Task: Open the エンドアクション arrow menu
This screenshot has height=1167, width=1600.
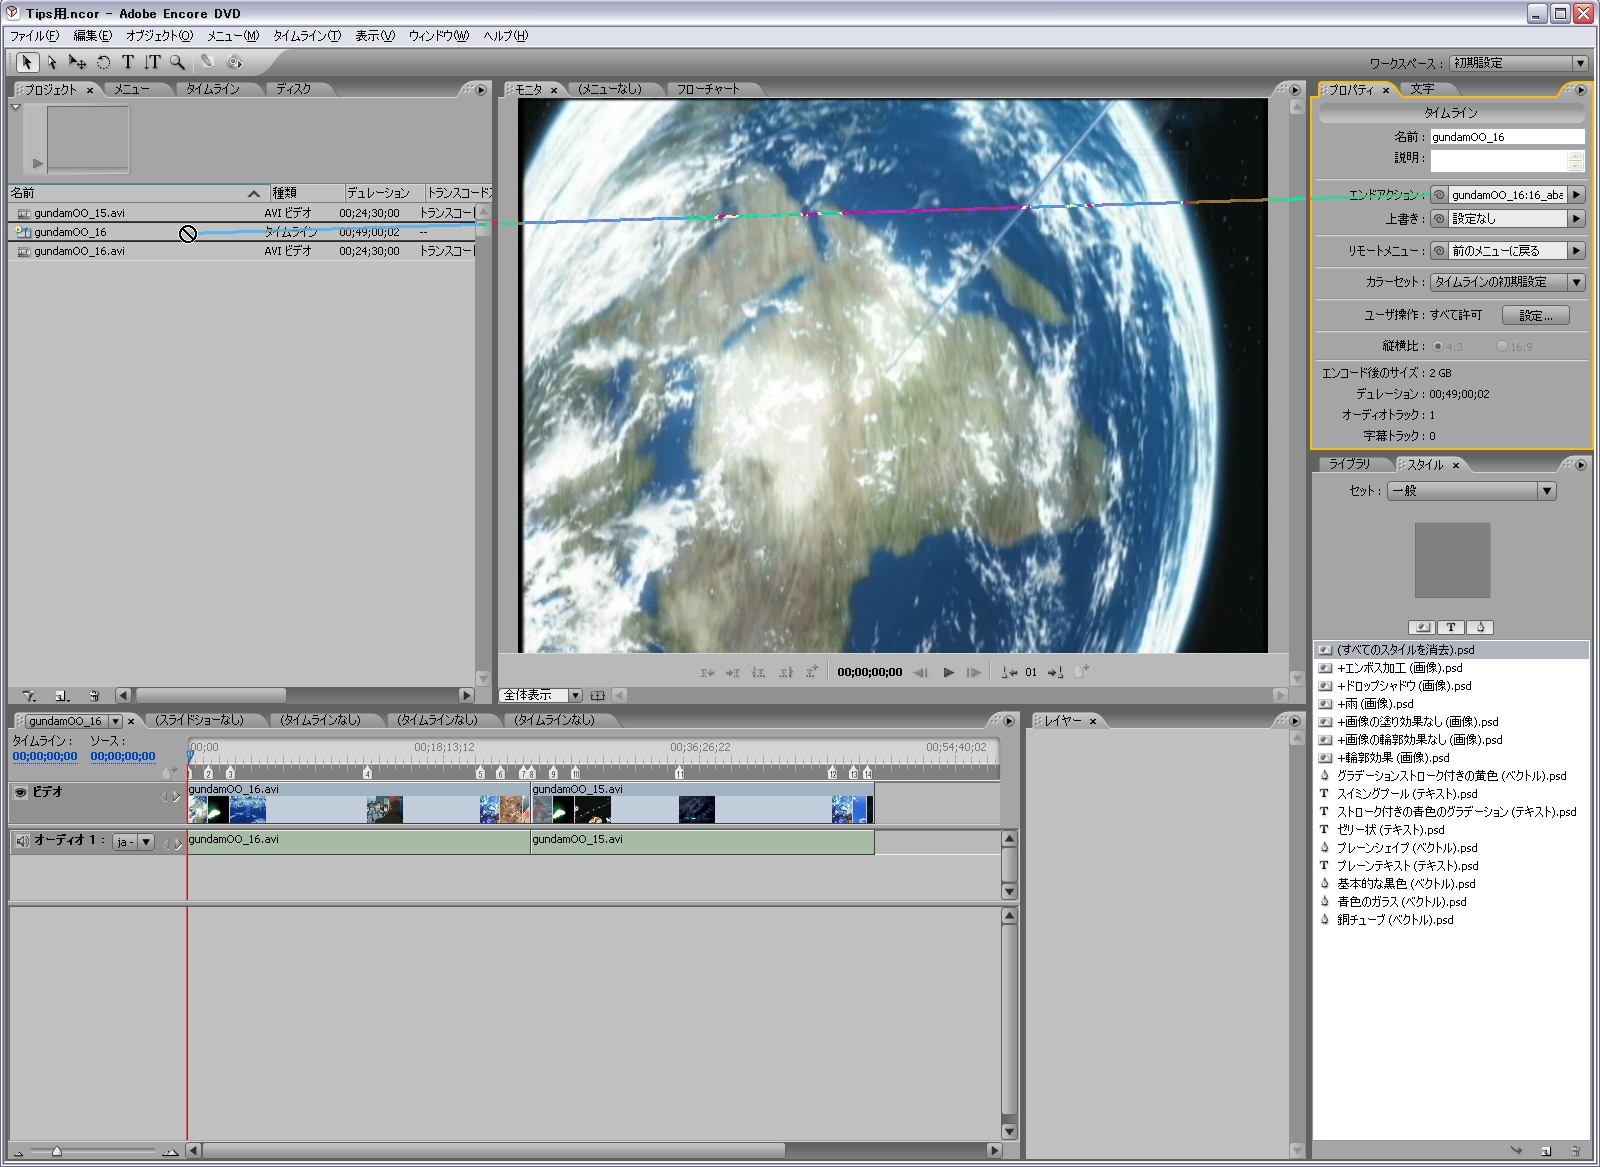Action: pos(1577,195)
